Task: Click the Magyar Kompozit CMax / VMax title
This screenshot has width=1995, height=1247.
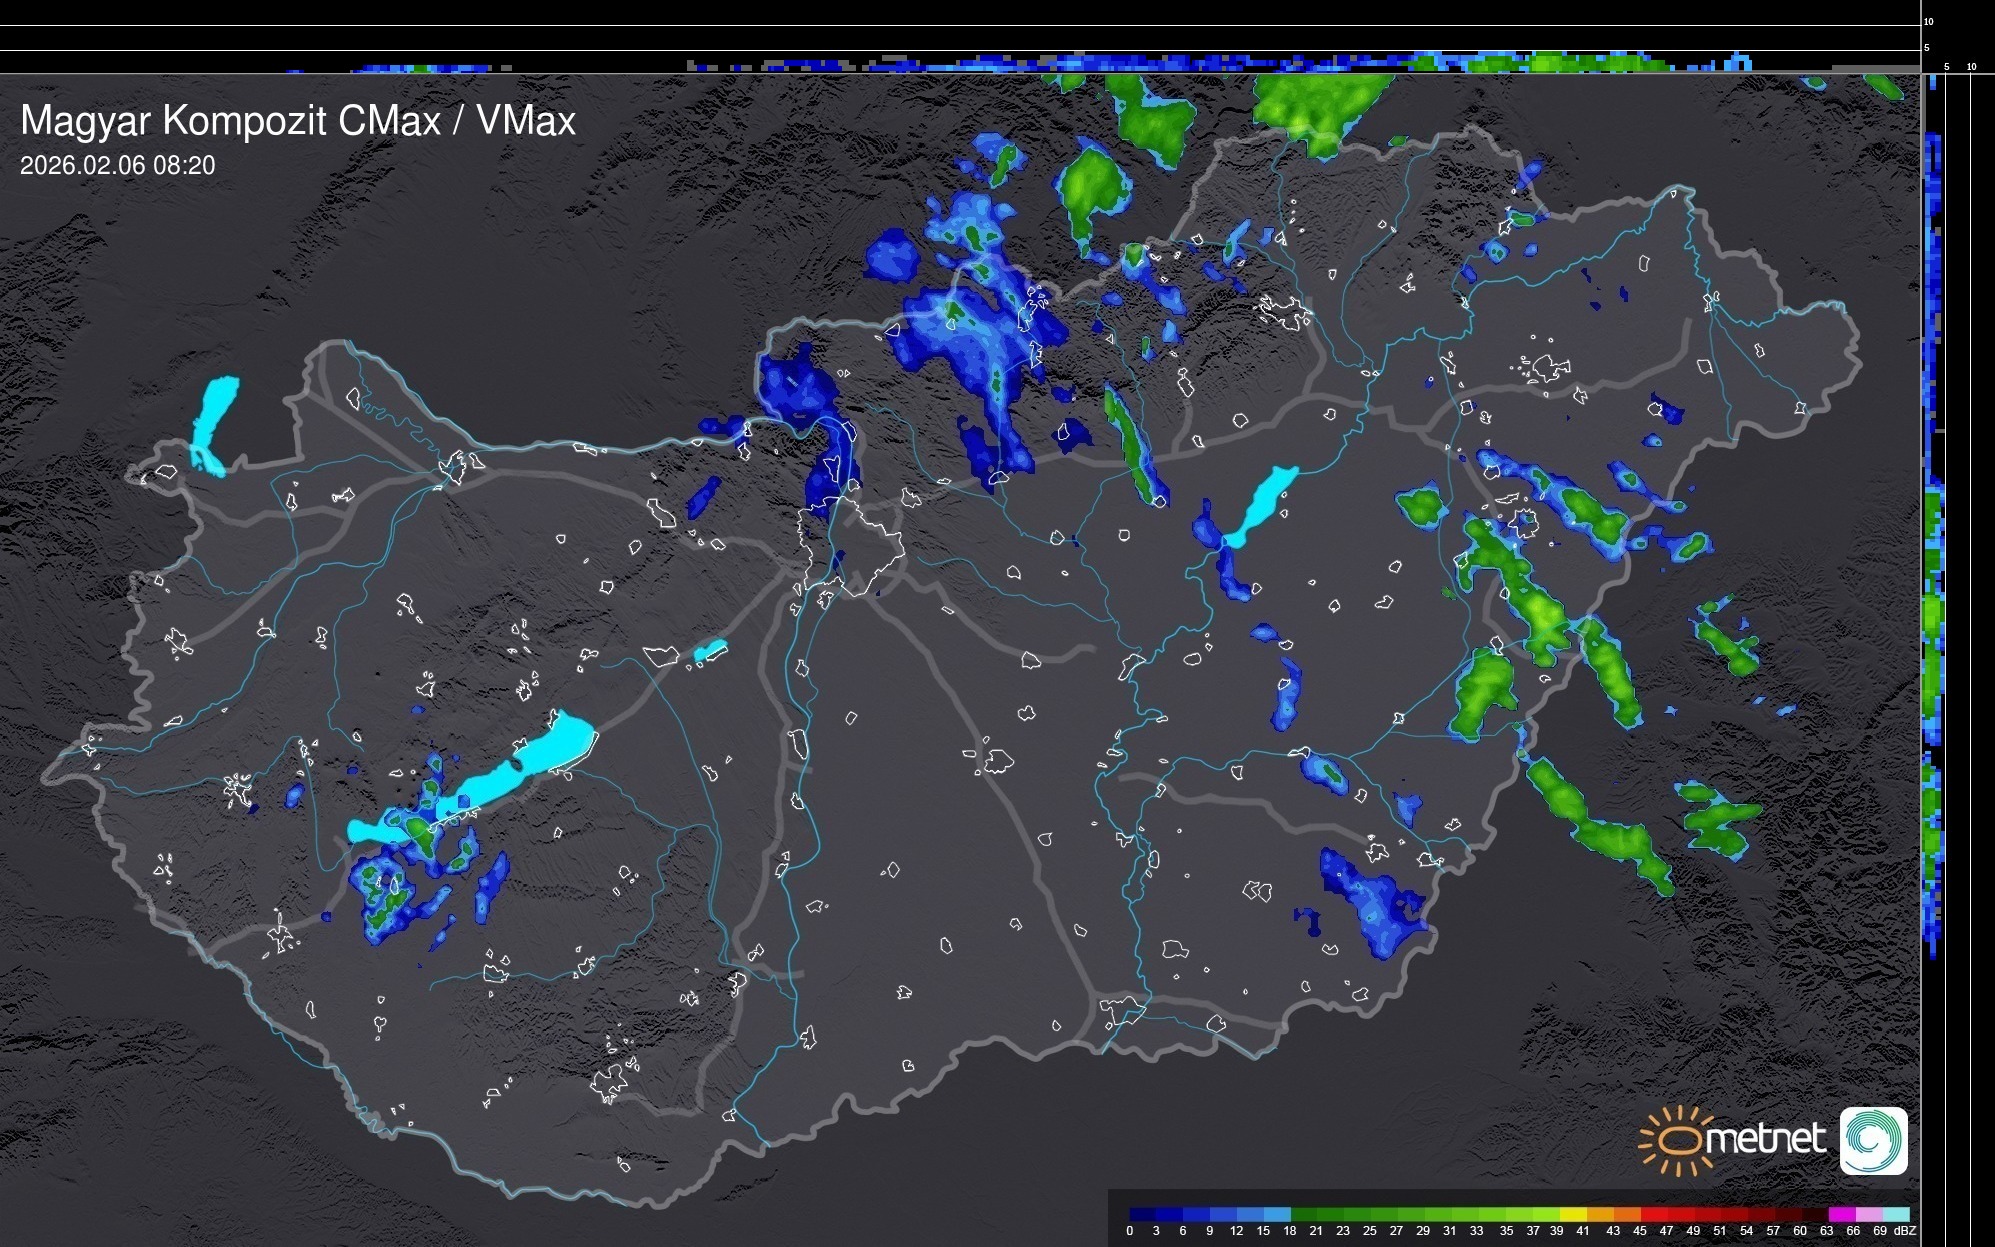Action: click(298, 121)
